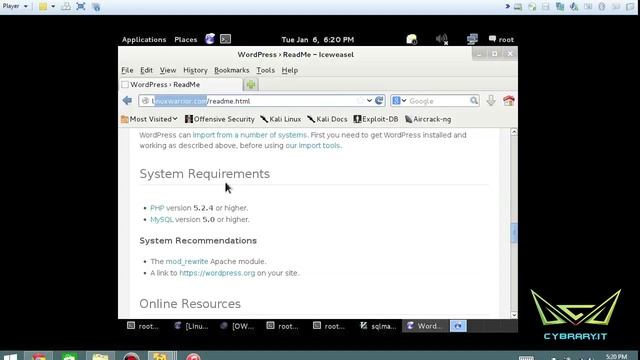Click the page scrollbar down arrow
Viewport: 640px width, 360px height.
[x=514, y=315]
